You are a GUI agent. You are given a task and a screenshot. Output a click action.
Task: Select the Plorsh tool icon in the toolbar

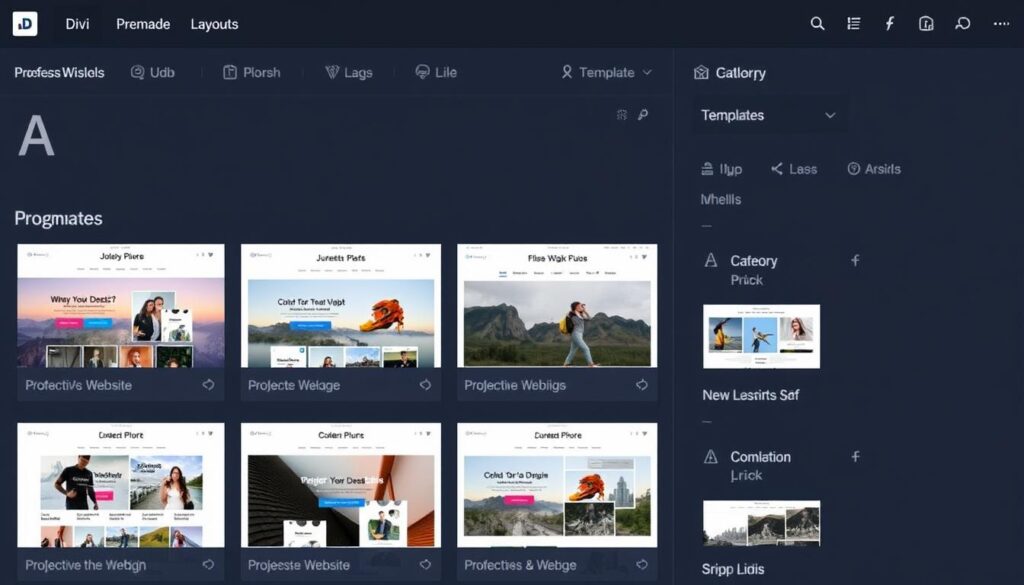[x=232, y=72]
